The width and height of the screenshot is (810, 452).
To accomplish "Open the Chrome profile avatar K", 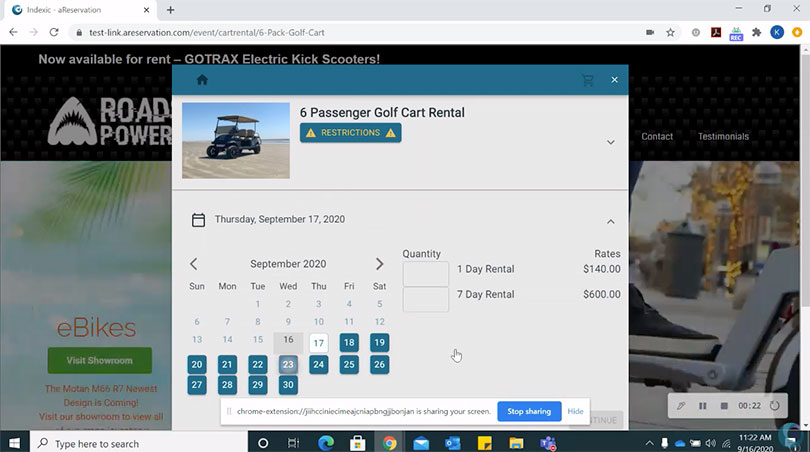I will 777,33.
